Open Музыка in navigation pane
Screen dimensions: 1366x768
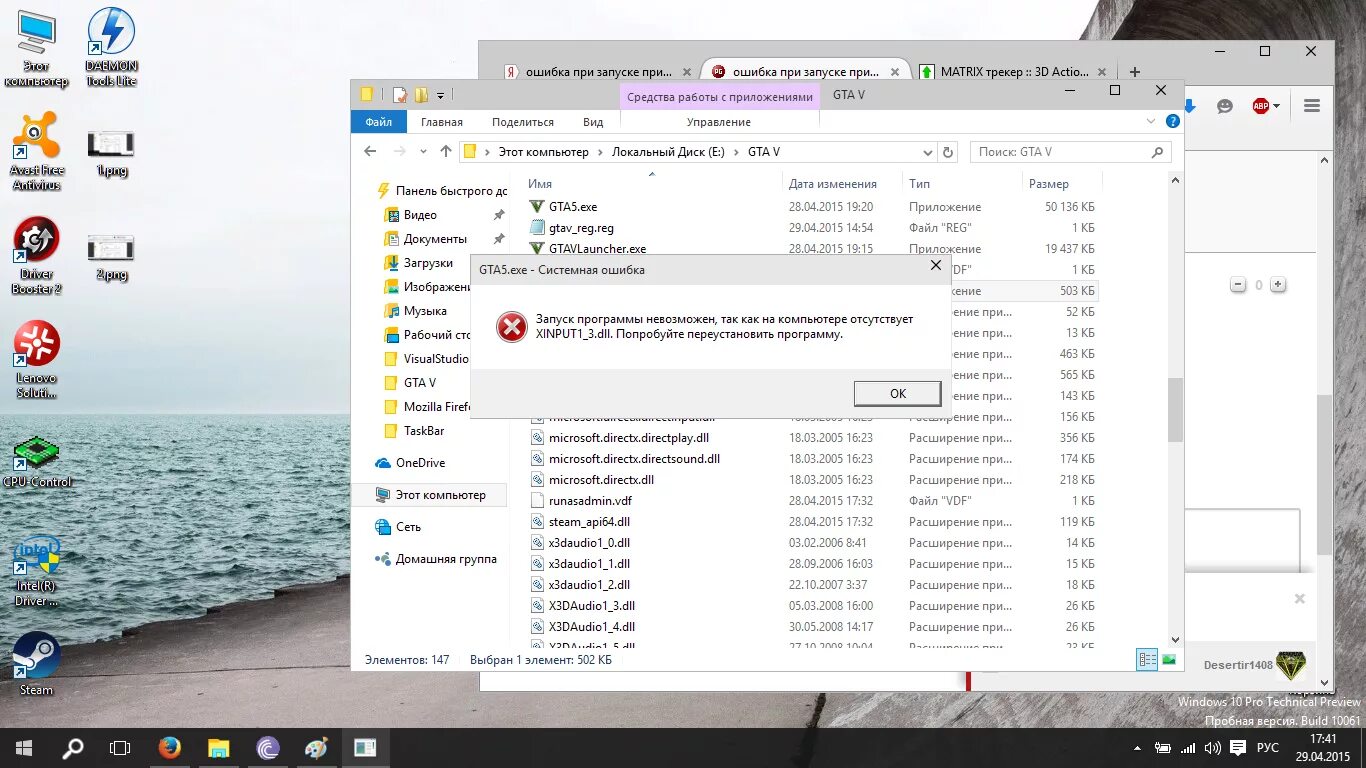click(x=425, y=311)
